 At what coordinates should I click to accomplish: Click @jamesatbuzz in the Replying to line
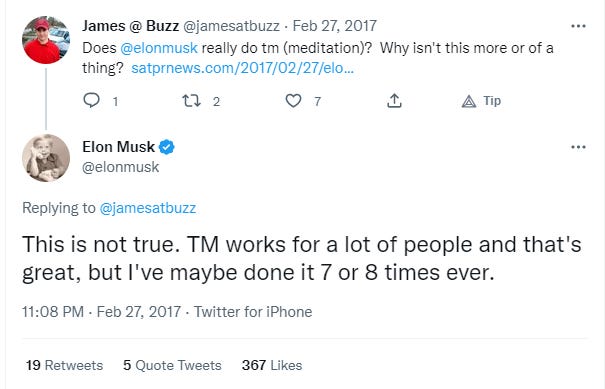(x=148, y=208)
